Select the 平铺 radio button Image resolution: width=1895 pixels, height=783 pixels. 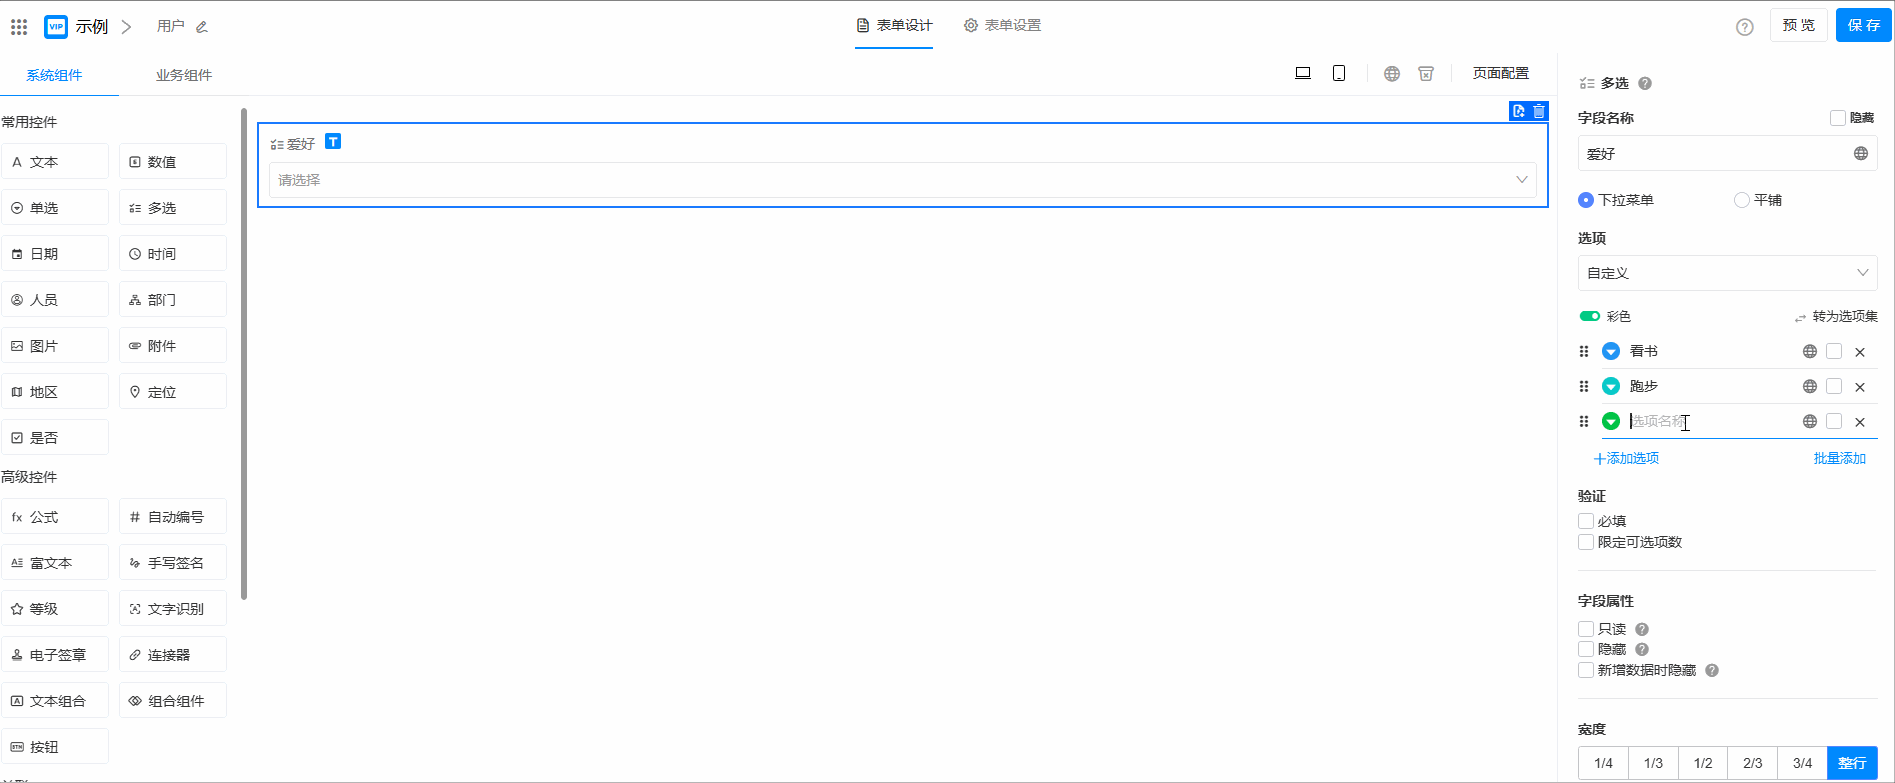click(x=1742, y=200)
